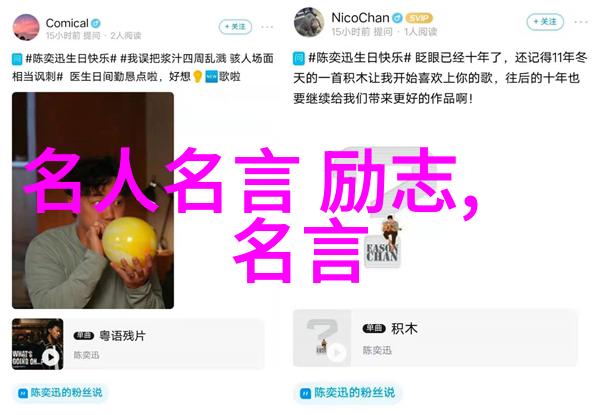The width and height of the screenshot is (600, 415).
Task: Play the 粤语残片 song
Action: click(x=50, y=357)
